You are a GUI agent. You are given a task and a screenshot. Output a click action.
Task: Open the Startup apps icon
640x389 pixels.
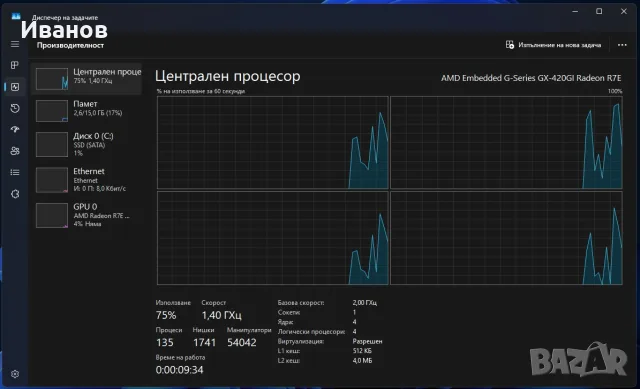[x=15, y=129]
